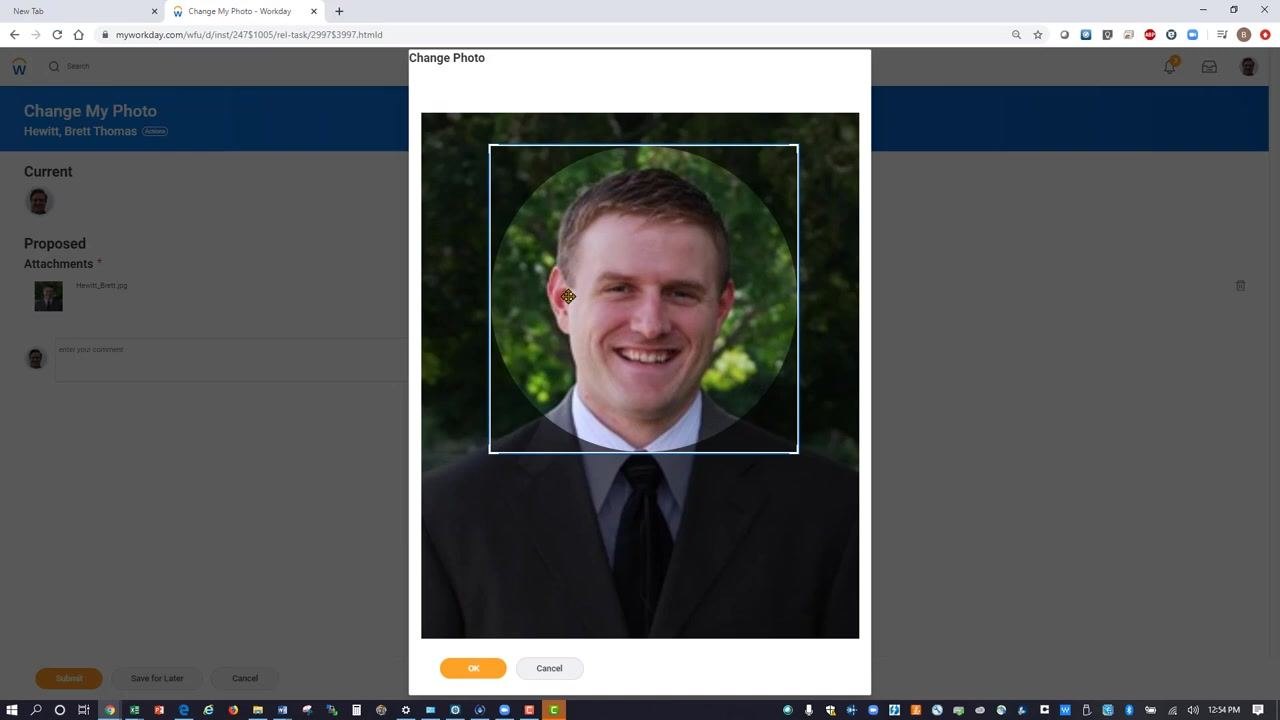The height and width of the screenshot is (720, 1280).
Task: Open Firefox from the taskbar
Action: [x=233, y=710]
